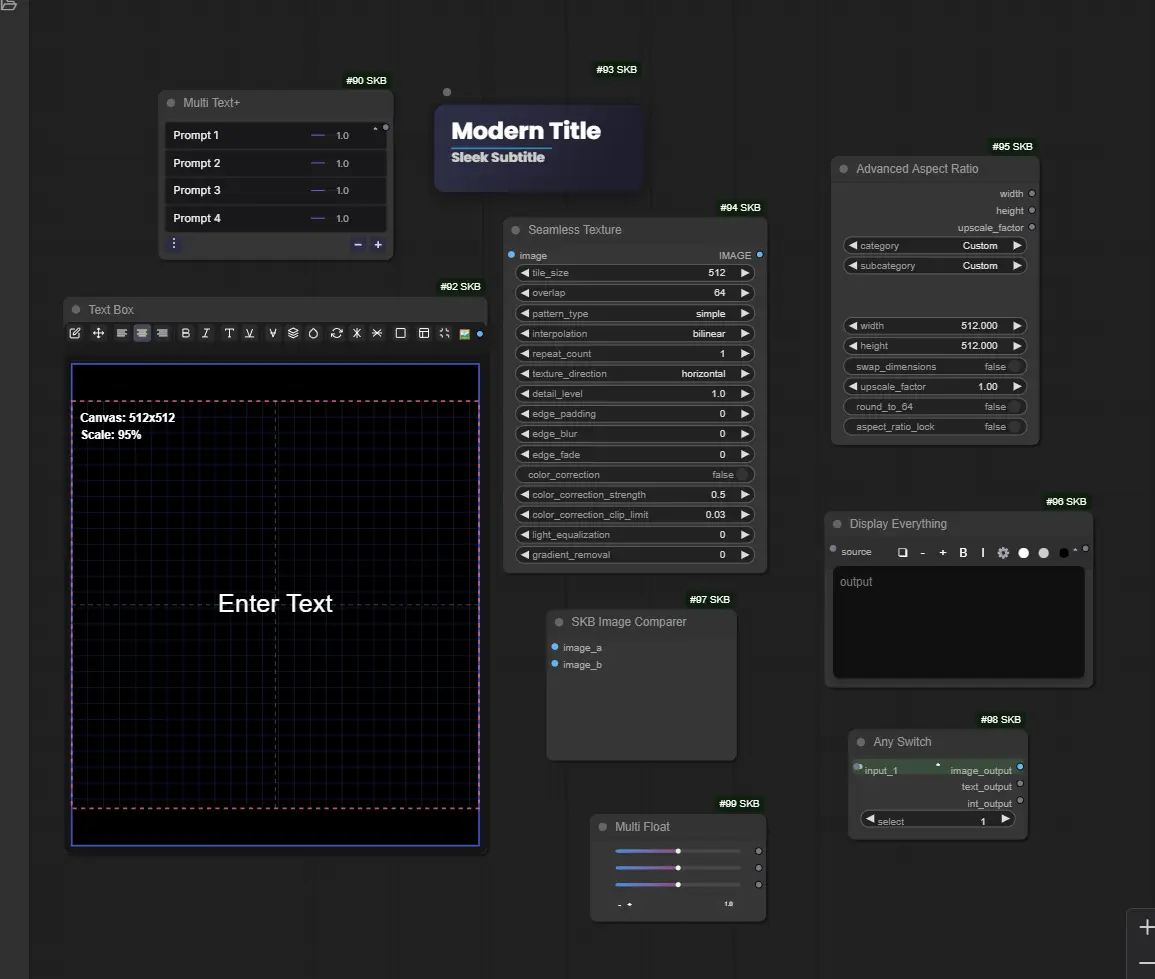
Task: Click right arrow on category Custom selector
Action: click(1016, 246)
